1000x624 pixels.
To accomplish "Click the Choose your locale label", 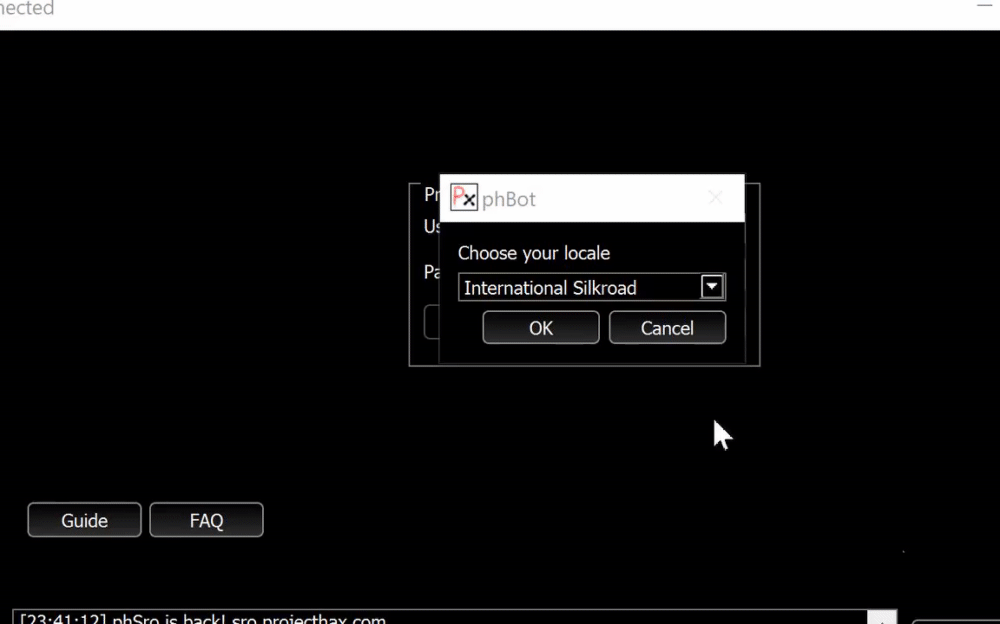I will click(x=533, y=253).
